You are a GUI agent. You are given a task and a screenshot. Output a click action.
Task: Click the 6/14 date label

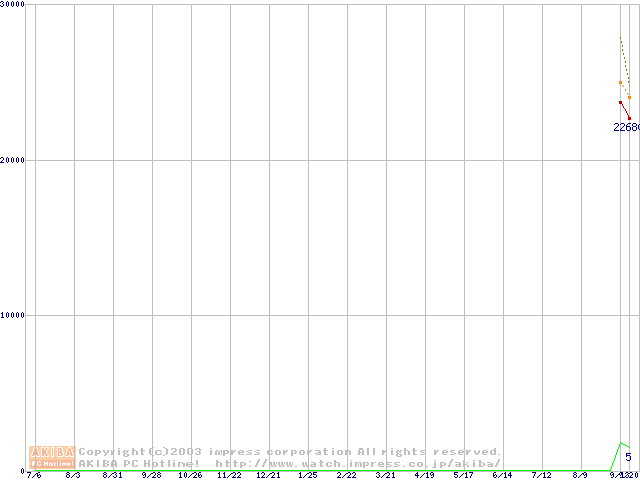[x=502, y=475]
